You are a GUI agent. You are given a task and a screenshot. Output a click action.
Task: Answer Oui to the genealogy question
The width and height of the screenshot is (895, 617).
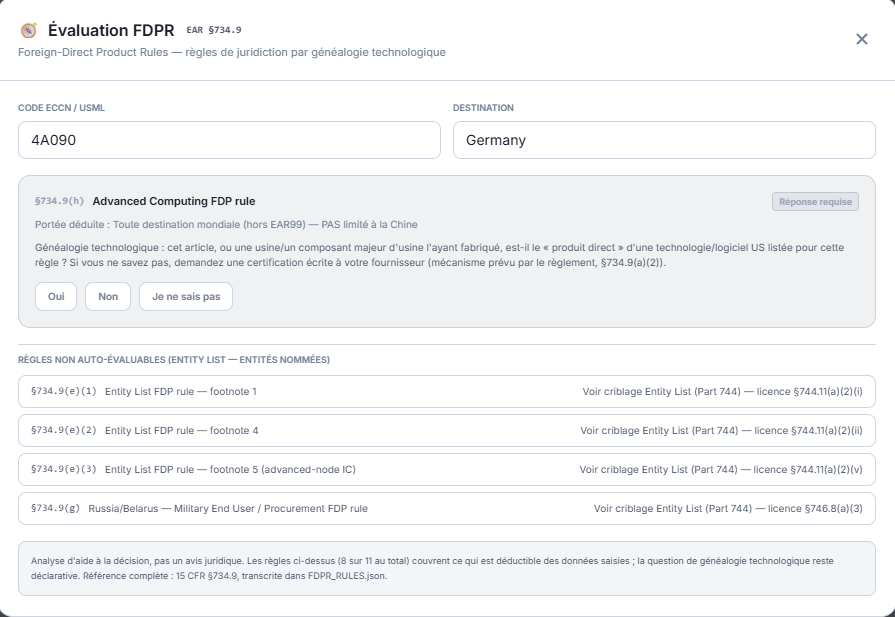(56, 297)
